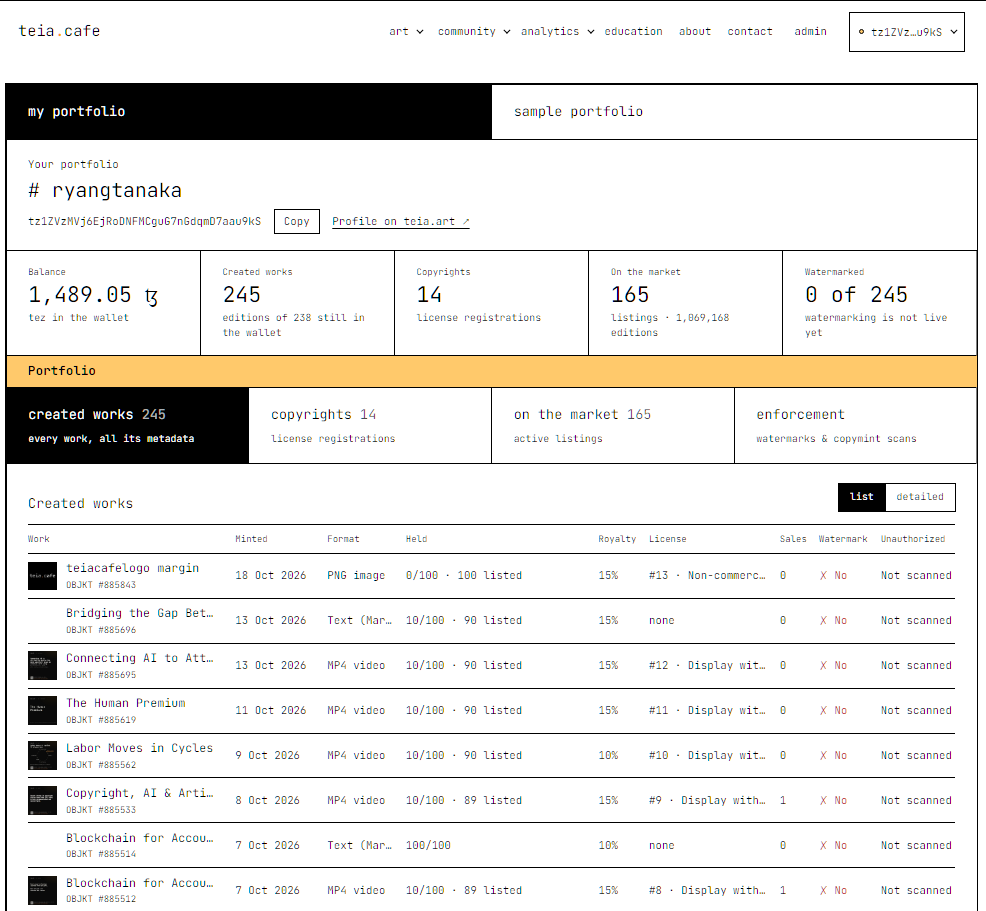The image size is (986, 911).
Task: Open the teia.cafe home logo
Action: click(59, 31)
